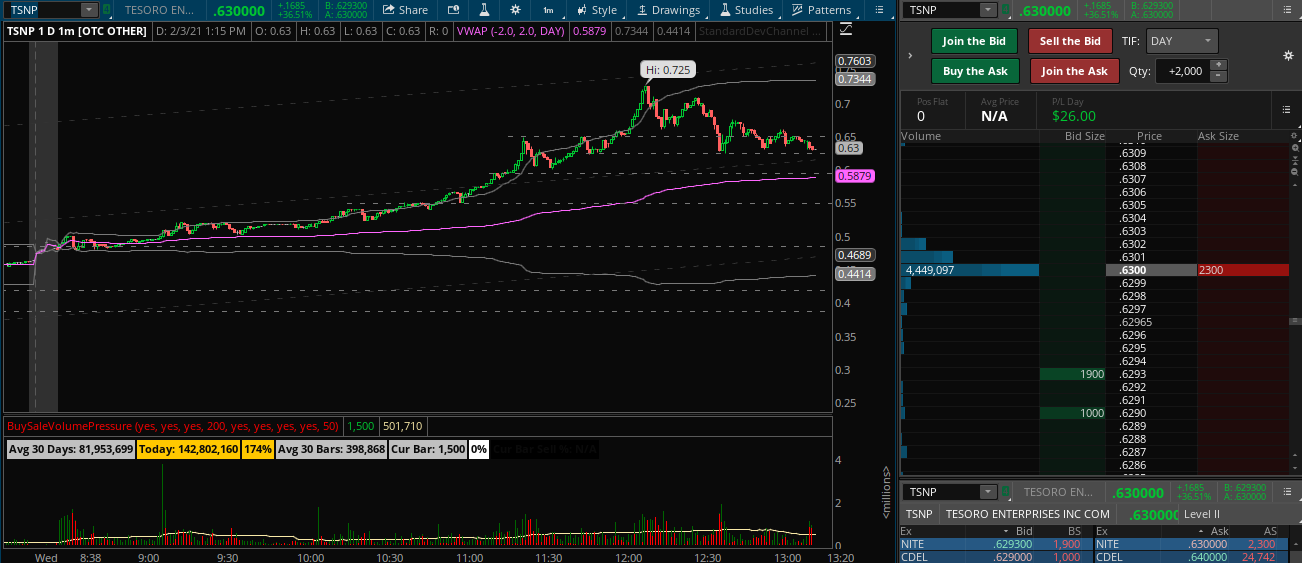Click the 1900 bid size cell
This screenshot has height=563, width=1302.
click(x=1073, y=374)
